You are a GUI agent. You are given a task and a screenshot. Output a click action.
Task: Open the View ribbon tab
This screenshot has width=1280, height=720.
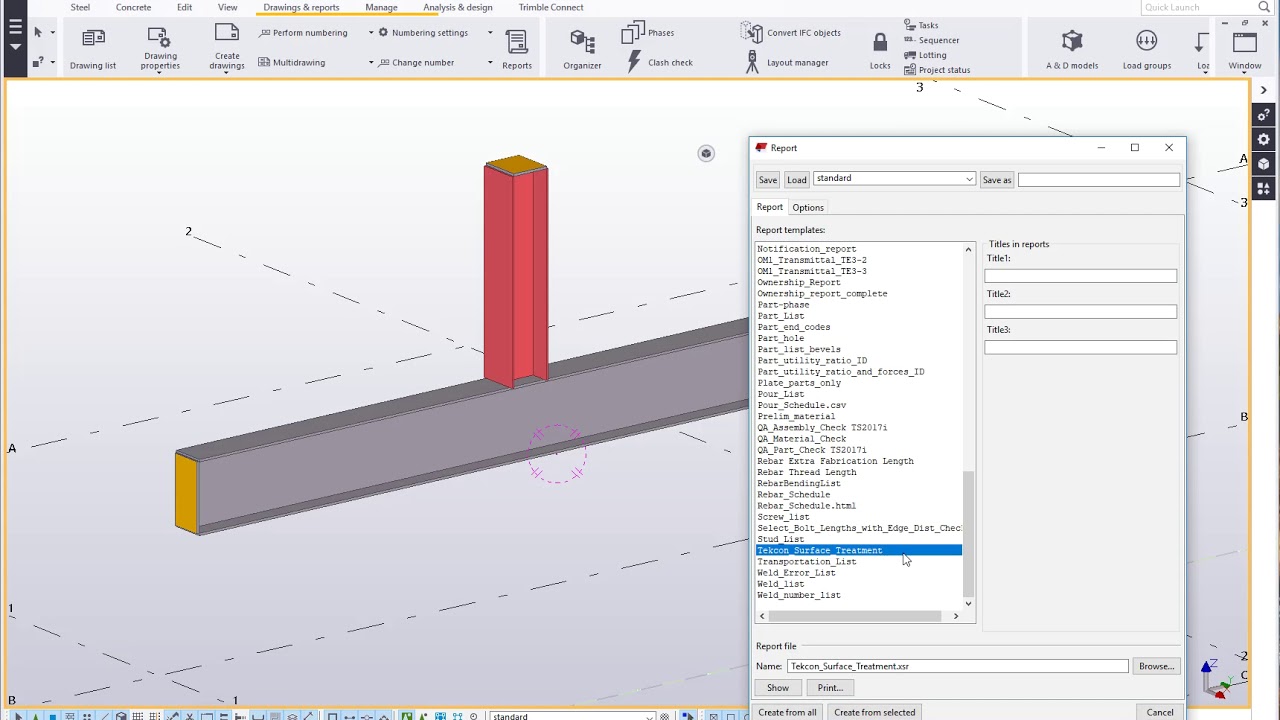click(x=227, y=7)
